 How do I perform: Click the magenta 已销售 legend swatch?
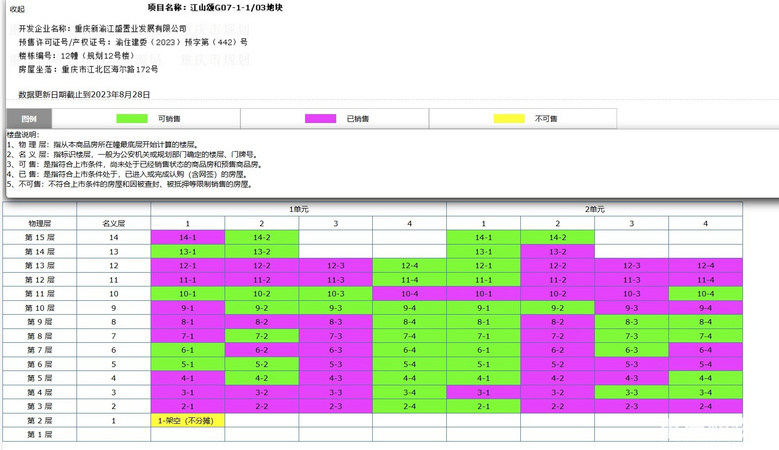320,118
